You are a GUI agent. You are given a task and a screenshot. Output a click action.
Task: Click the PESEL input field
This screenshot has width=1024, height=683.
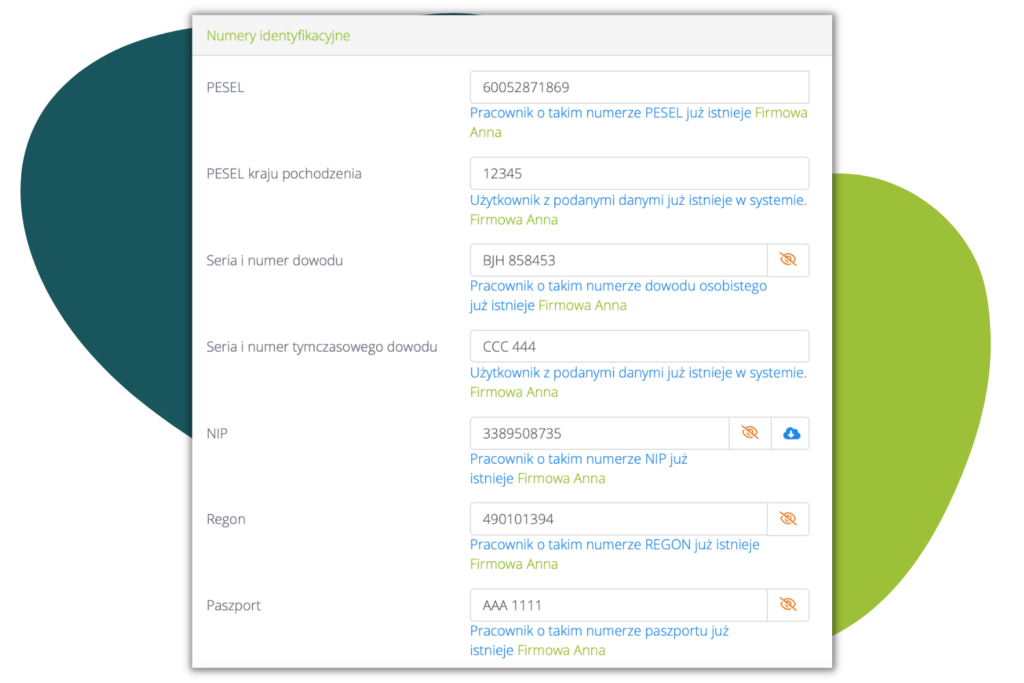[x=639, y=87]
